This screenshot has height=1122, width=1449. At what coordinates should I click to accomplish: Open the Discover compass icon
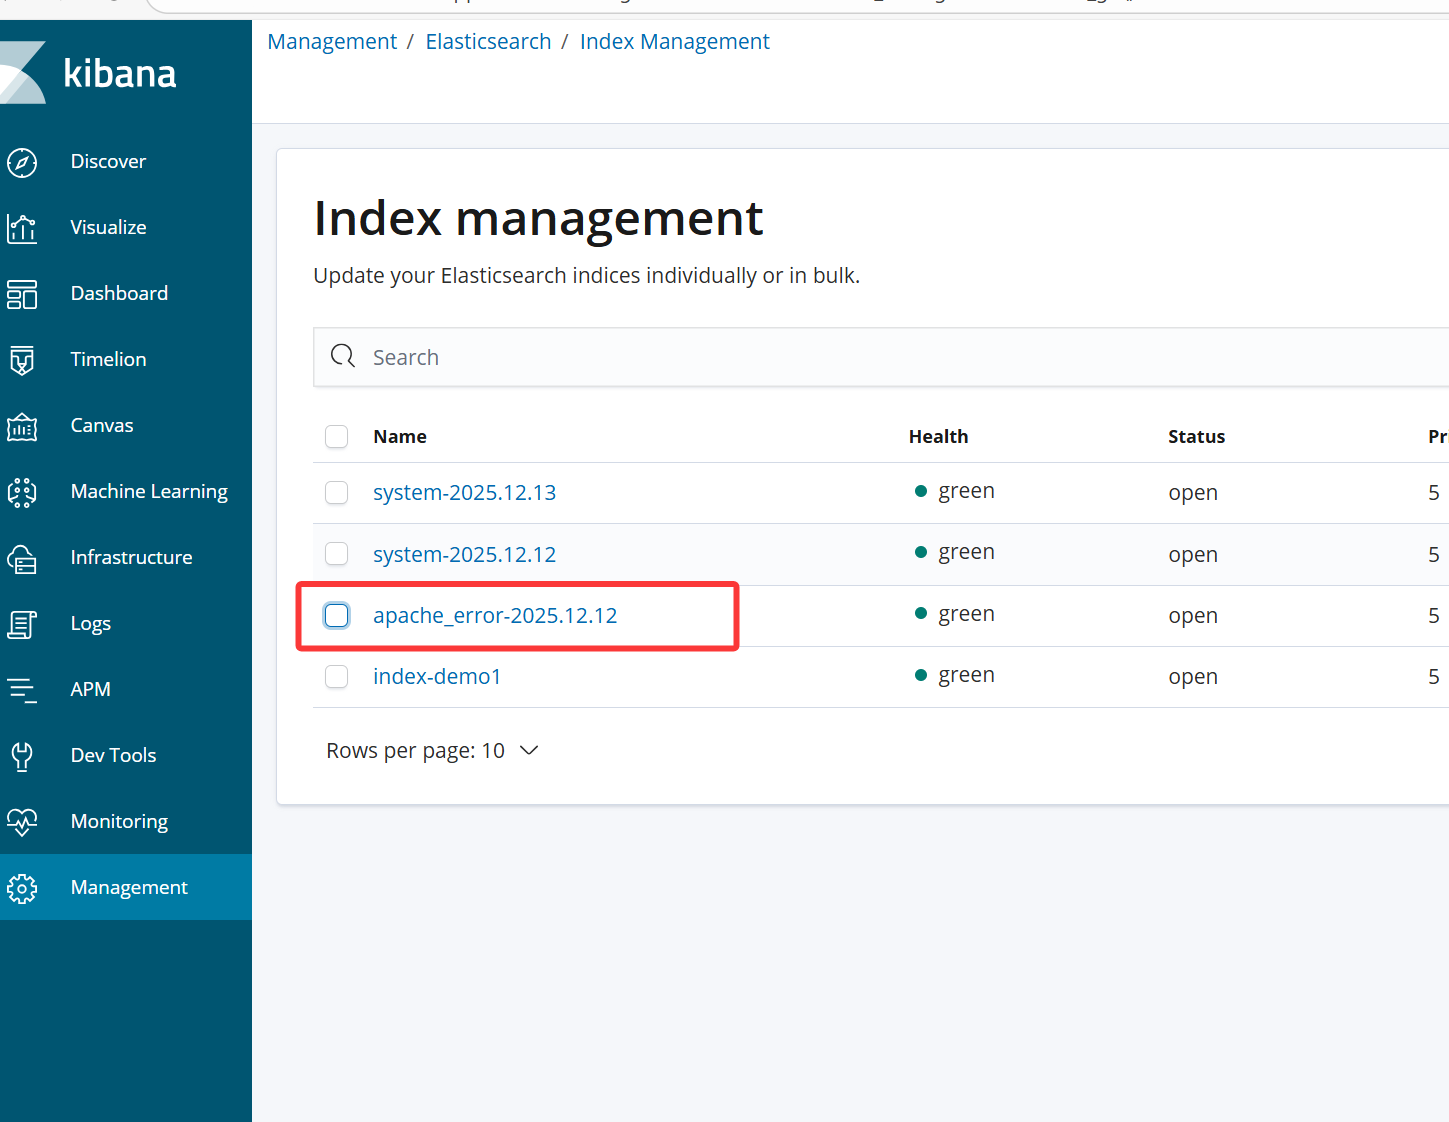click(22, 162)
